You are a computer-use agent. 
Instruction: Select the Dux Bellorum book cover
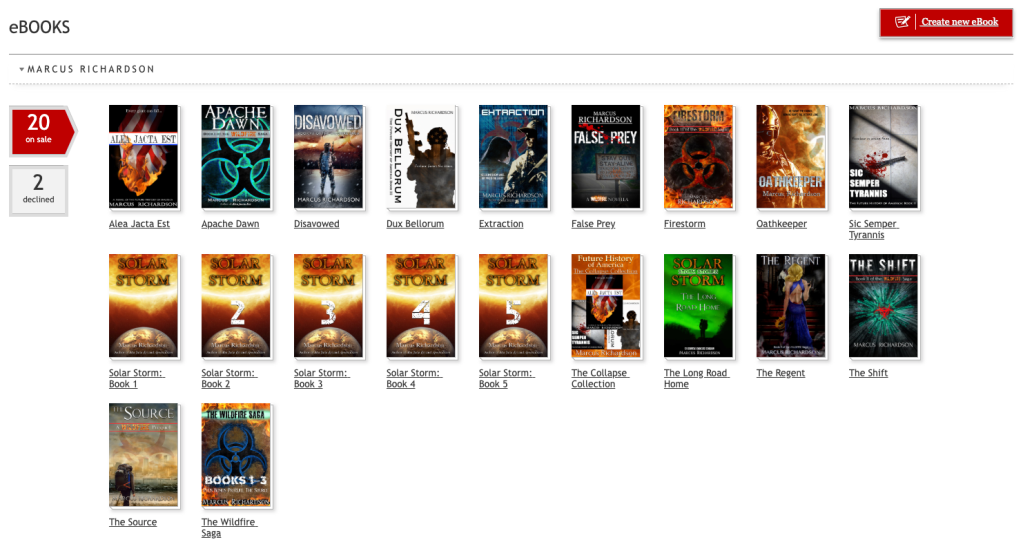pyautogui.click(x=421, y=156)
